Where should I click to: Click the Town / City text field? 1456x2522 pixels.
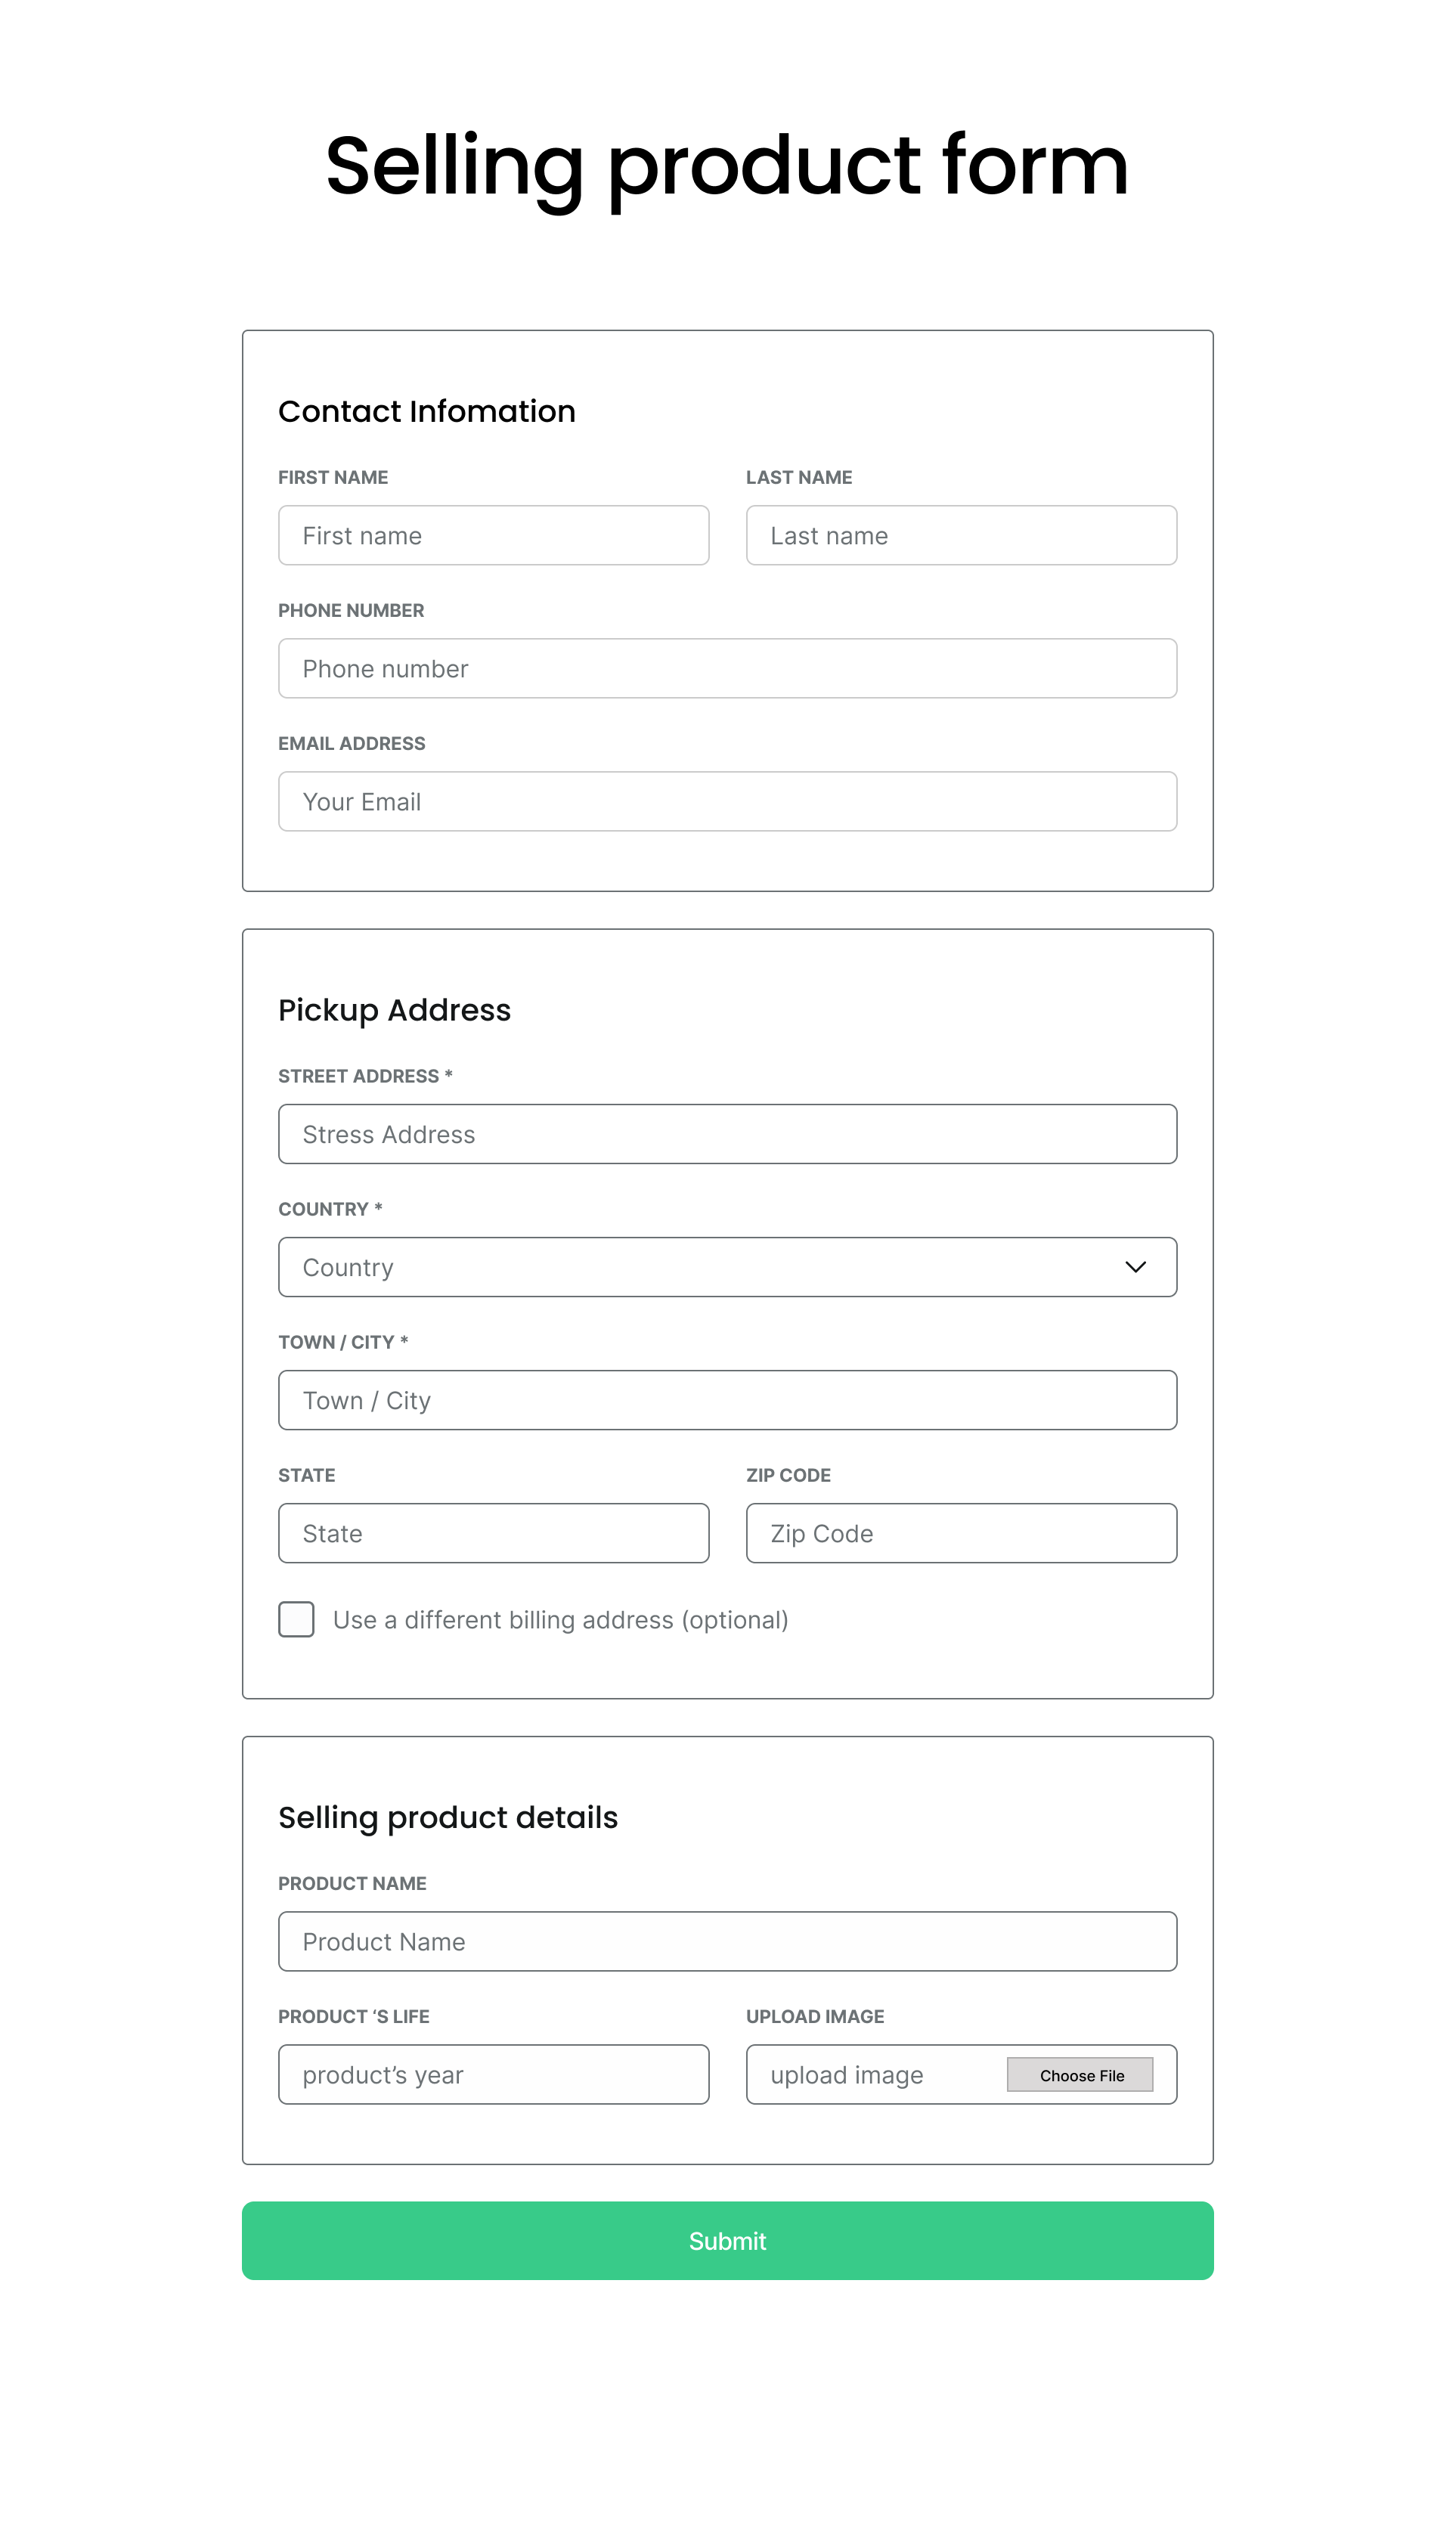click(x=727, y=1400)
